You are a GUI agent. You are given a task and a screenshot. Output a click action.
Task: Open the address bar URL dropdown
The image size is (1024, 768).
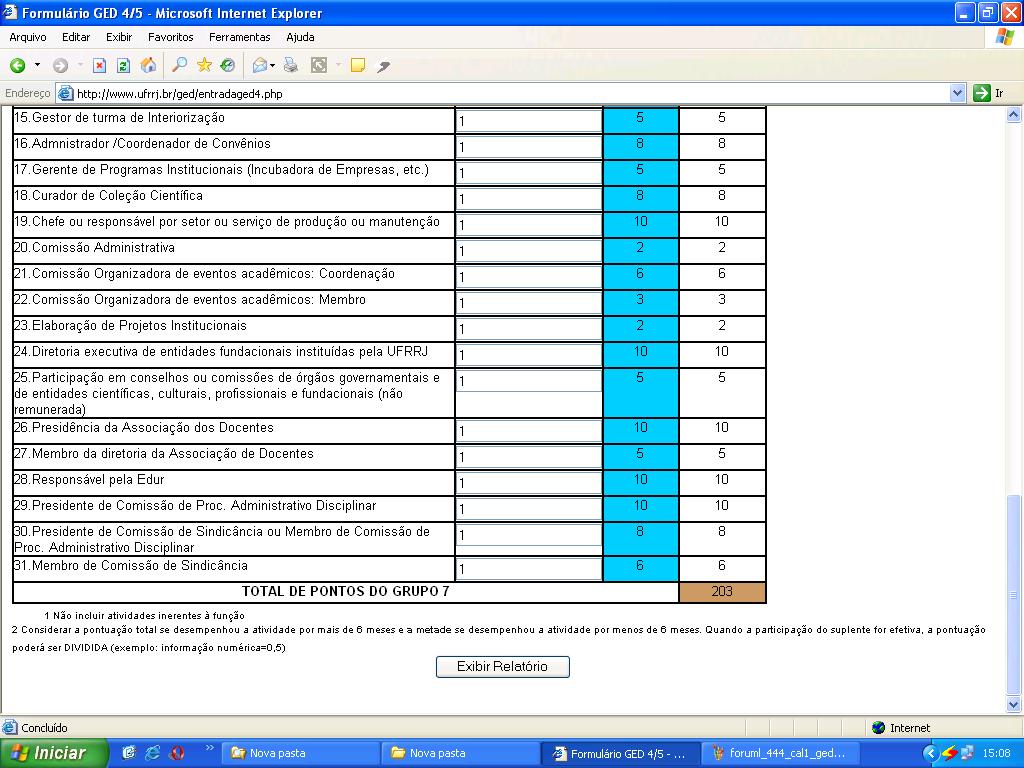pyautogui.click(x=957, y=93)
